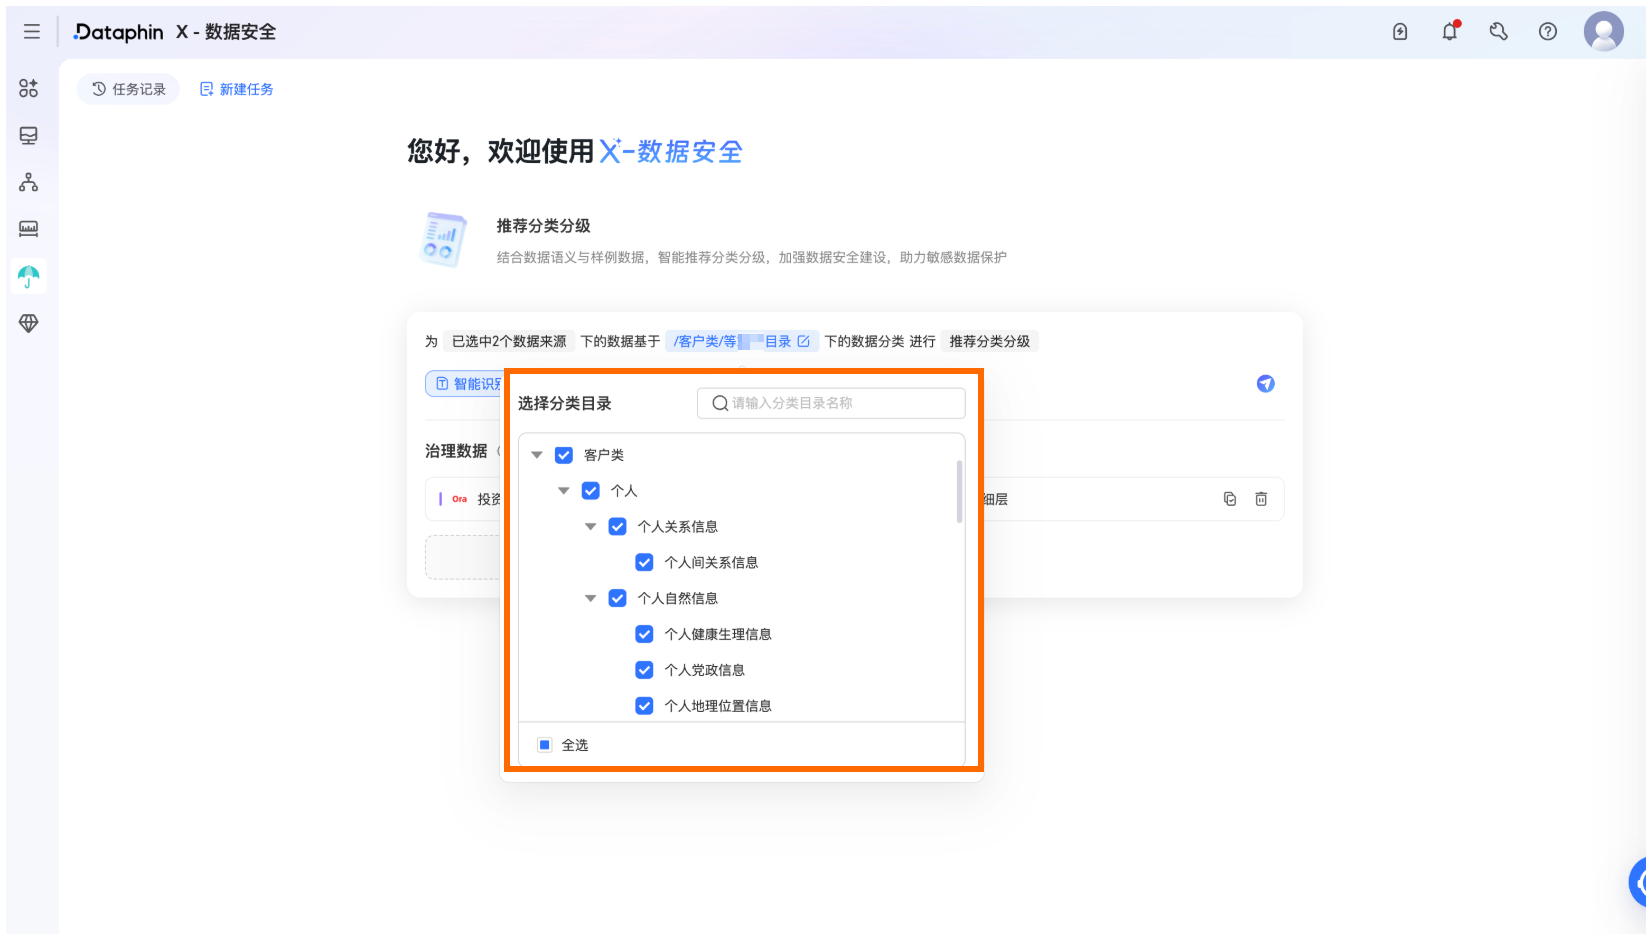Image resolution: width=1652 pixels, height=940 pixels.
Task: Click the blue send arrow icon
Action: click(1265, 384)
